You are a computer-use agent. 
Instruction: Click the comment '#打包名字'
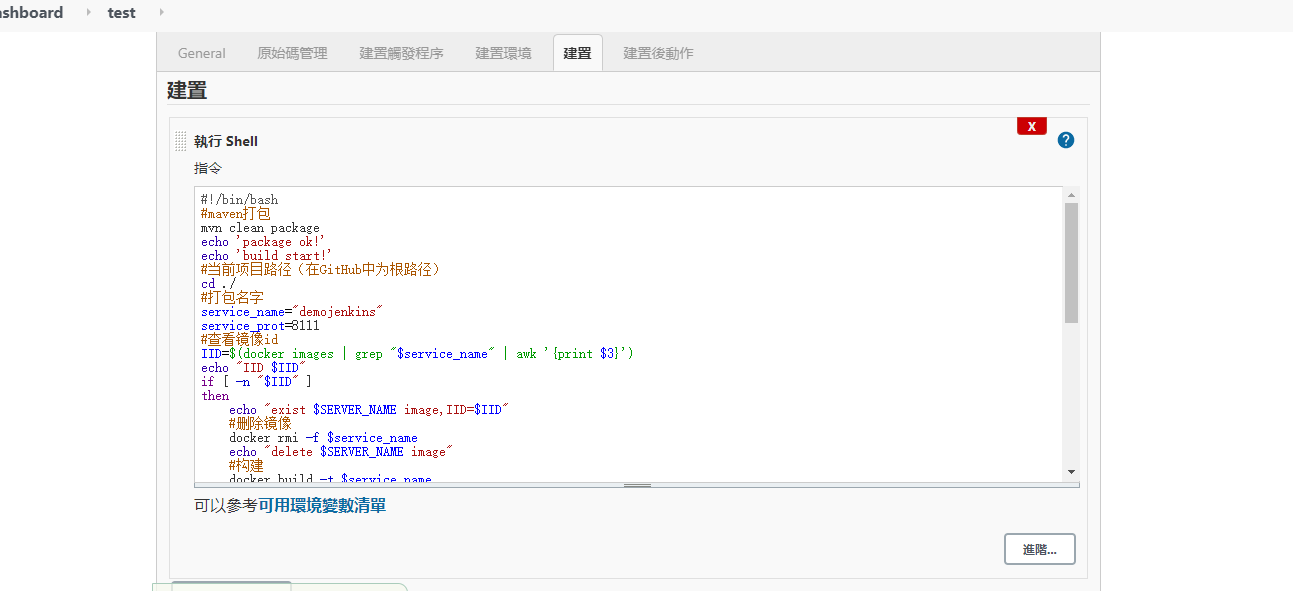point(232,298)
